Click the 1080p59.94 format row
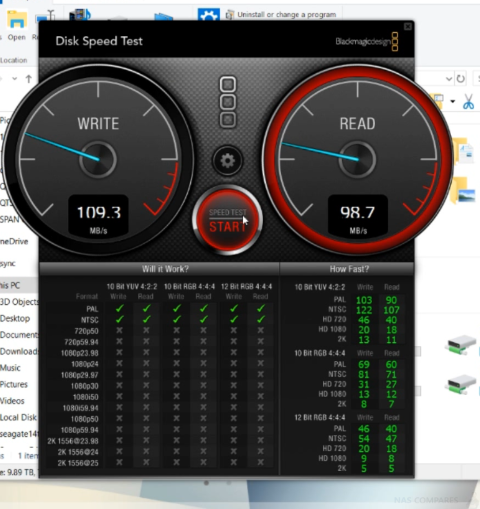The image size is (480, 509). click(160, 430)
